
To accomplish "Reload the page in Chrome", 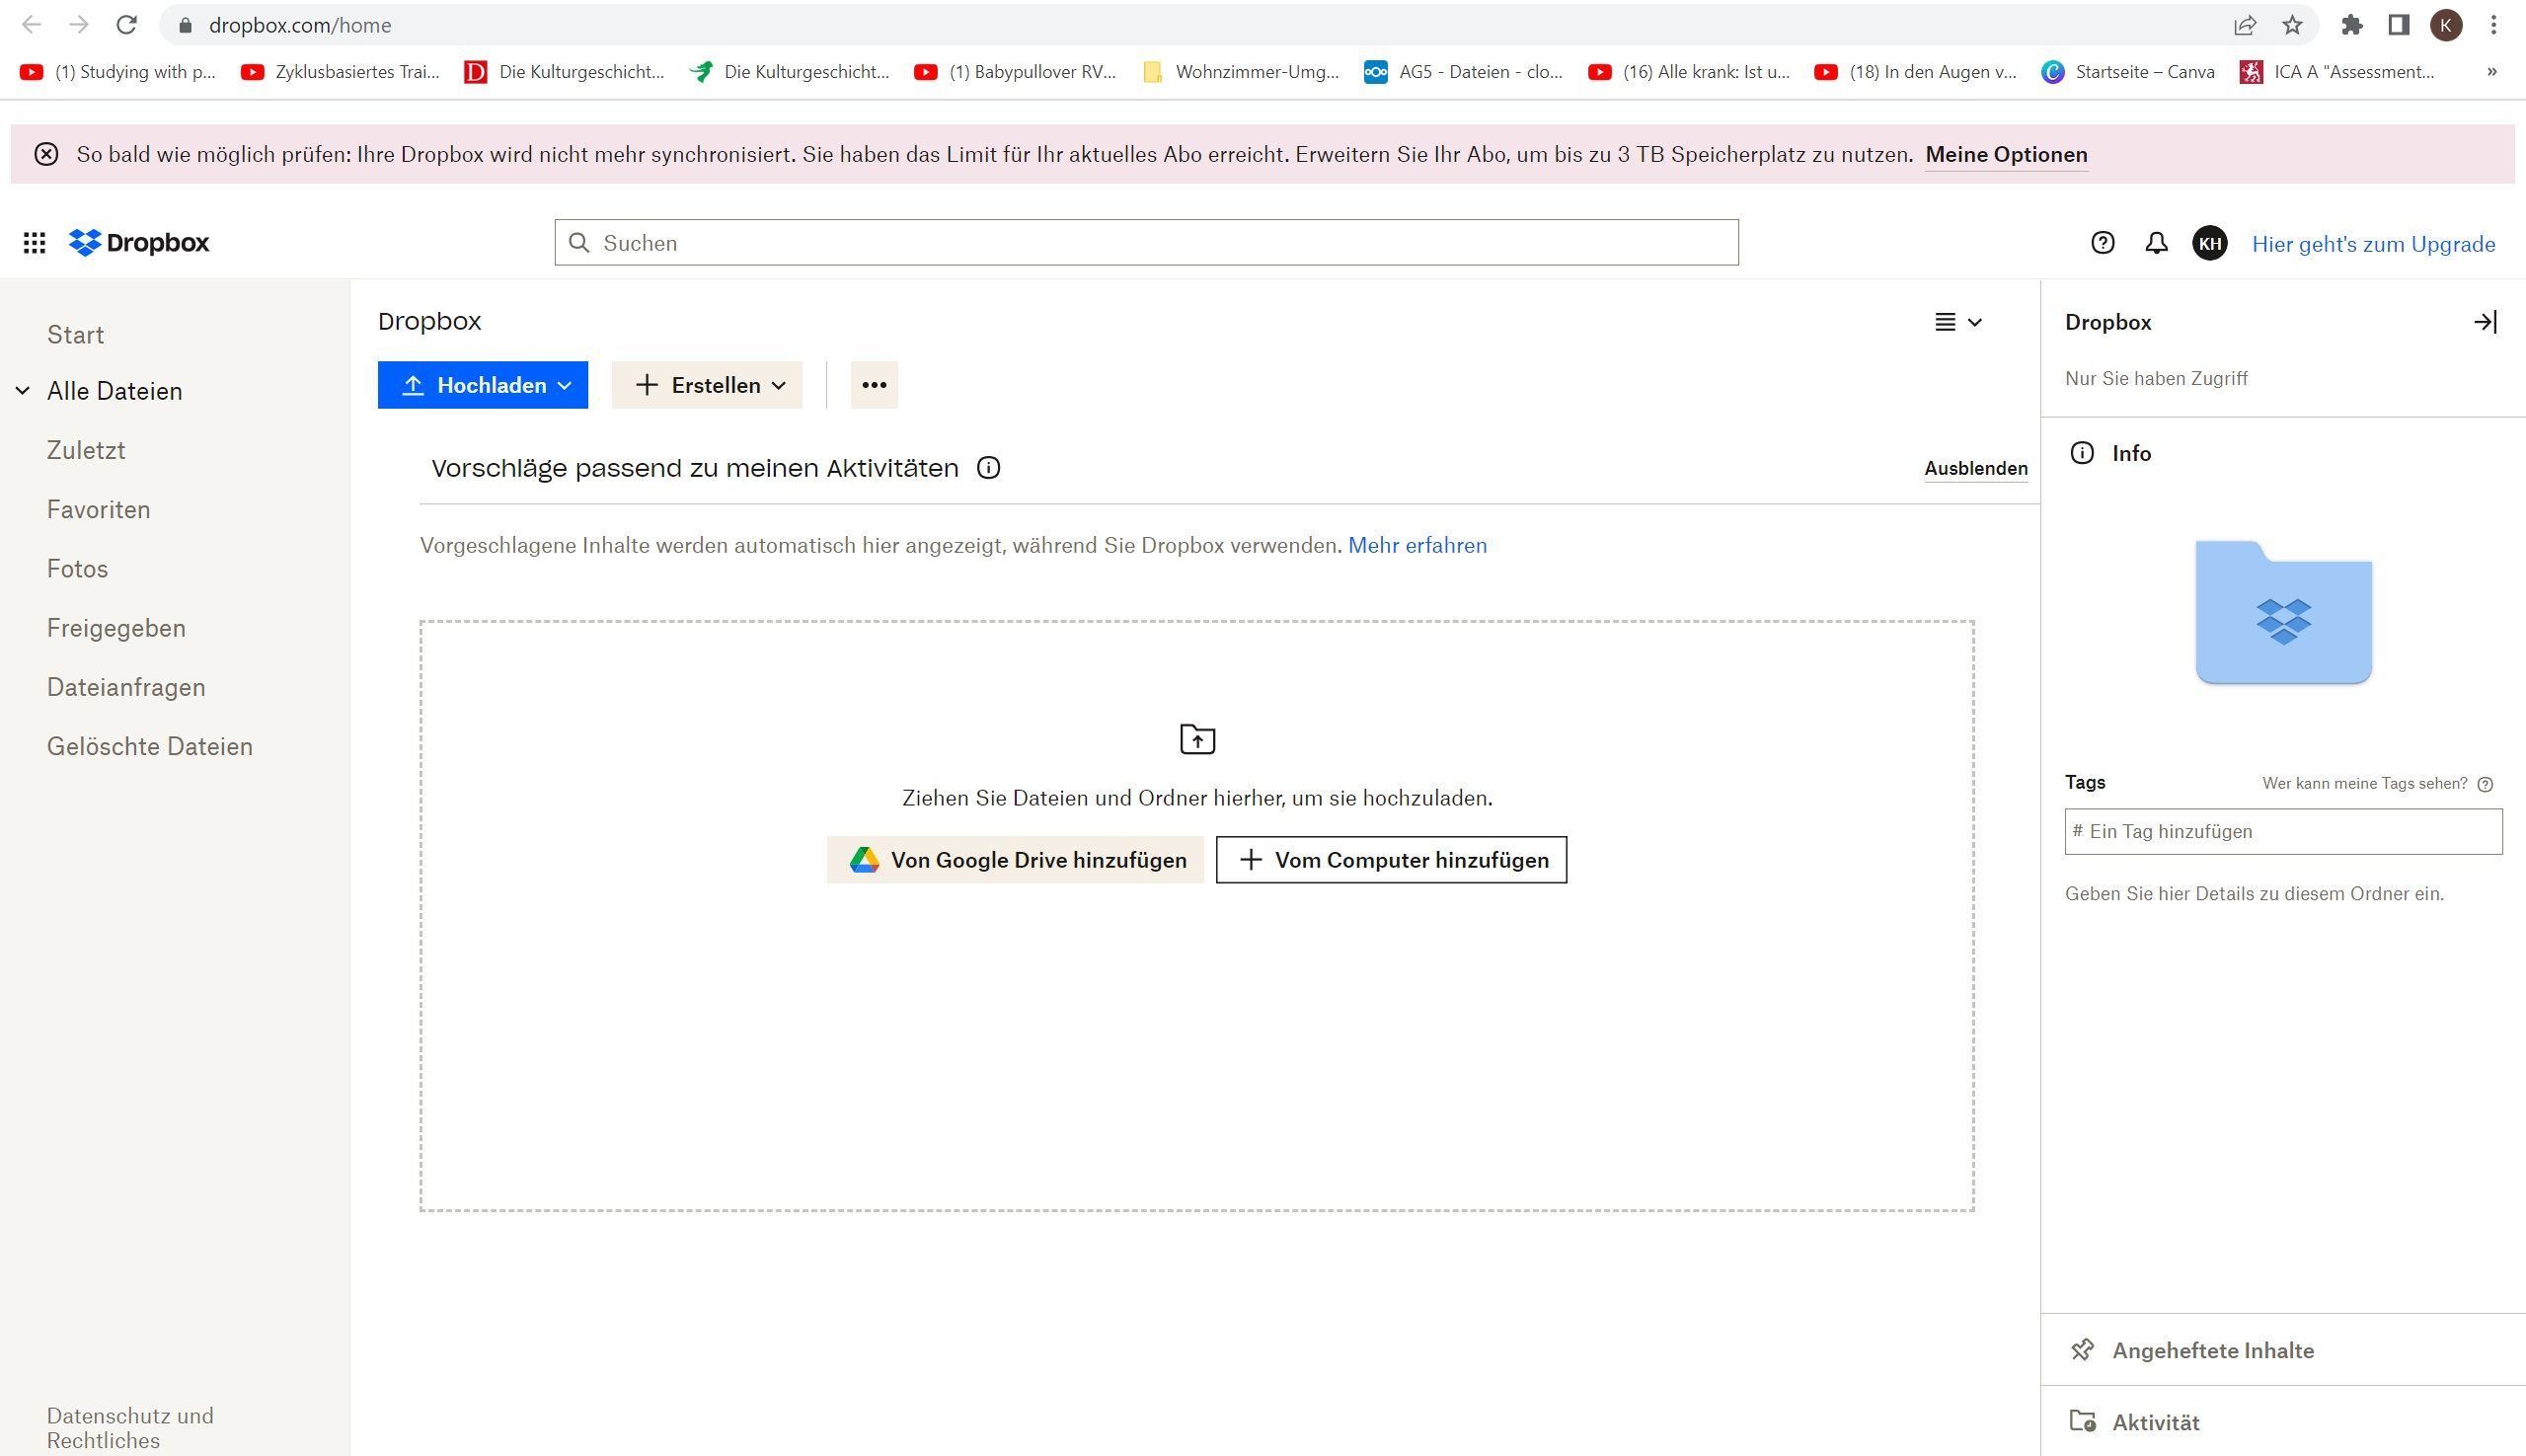I will click(x=126, y=25).
